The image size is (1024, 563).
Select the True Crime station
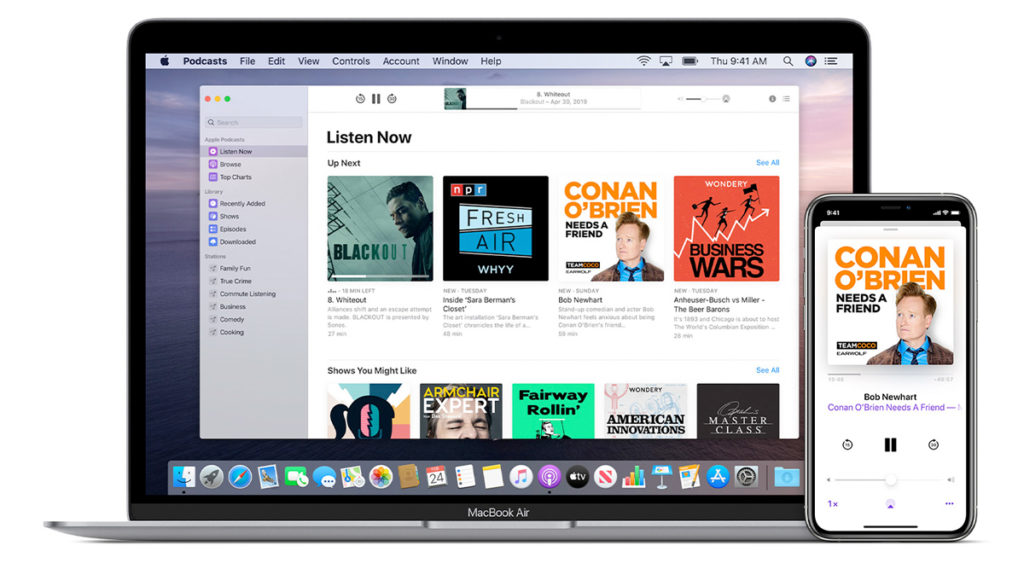coord(230,281)
